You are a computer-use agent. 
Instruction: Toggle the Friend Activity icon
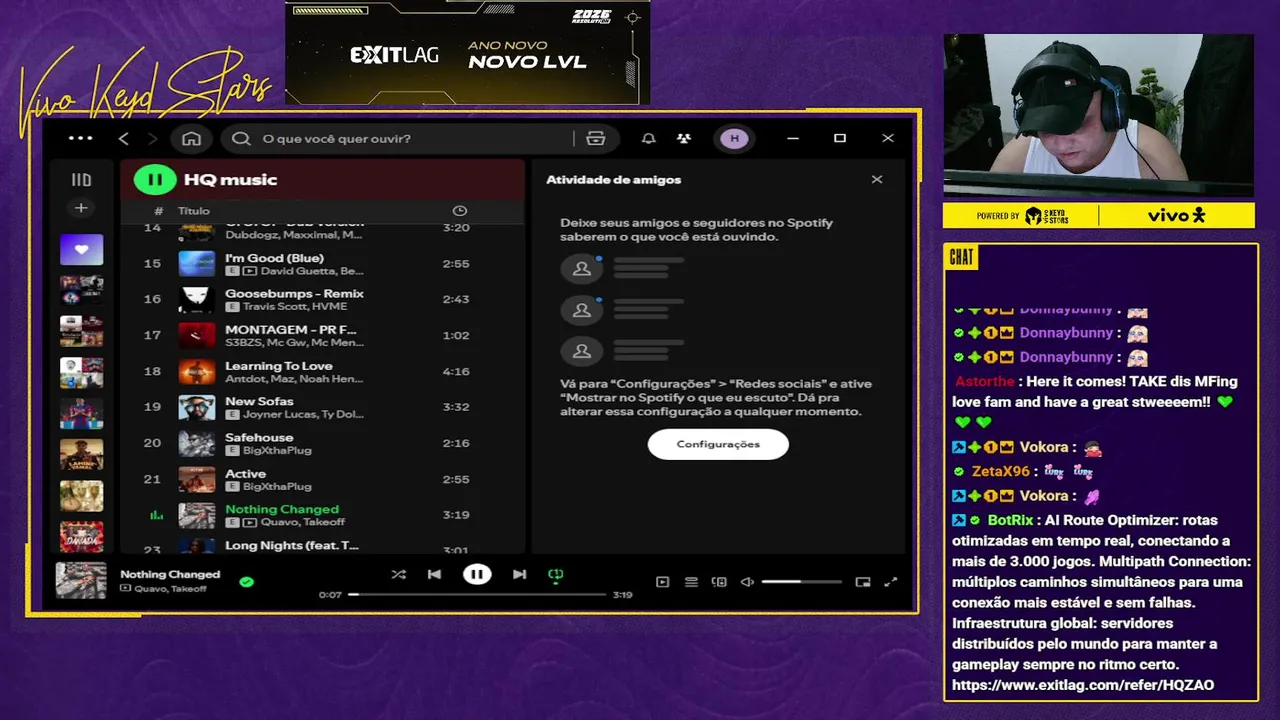click(683, 139)
